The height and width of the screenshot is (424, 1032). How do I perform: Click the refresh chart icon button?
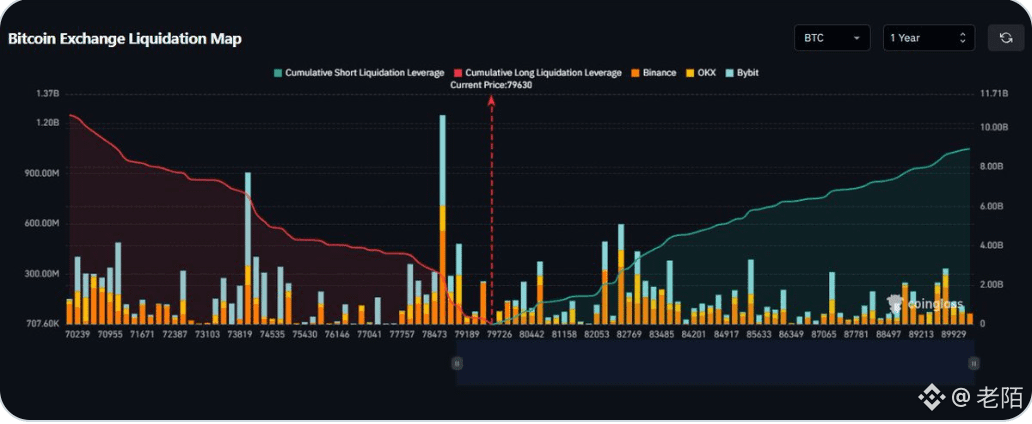1006,38
